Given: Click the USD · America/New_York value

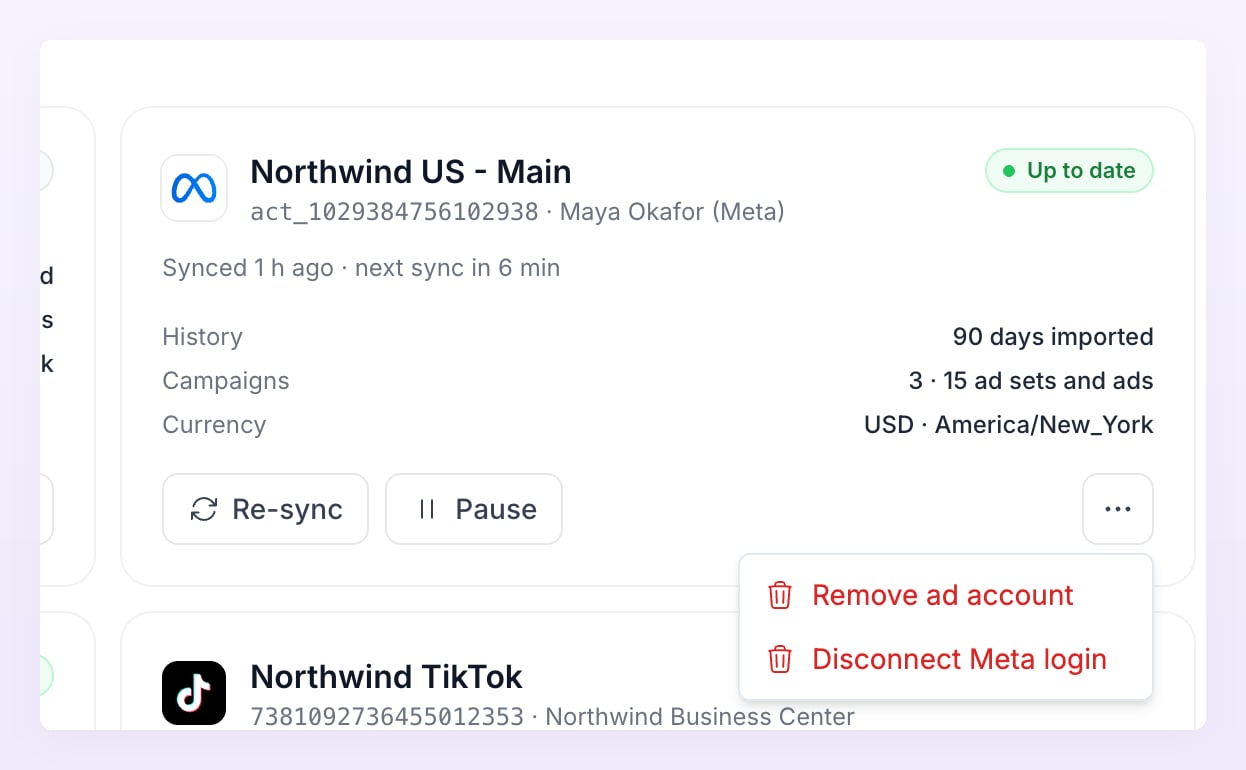Looking at the screenshot, I should 1009,425.
